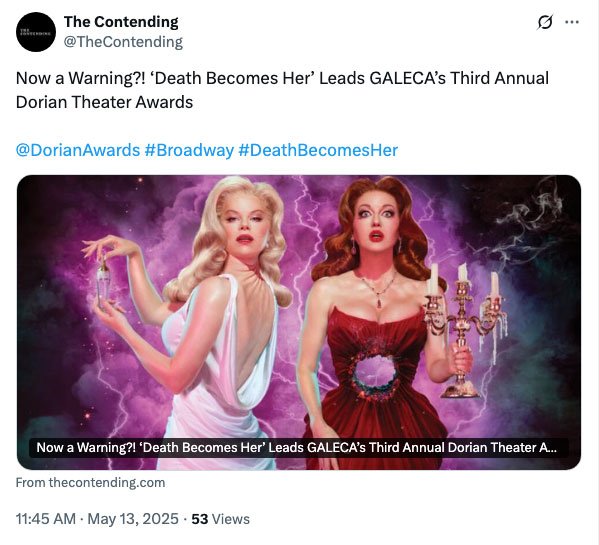599x545 pixels.
Task: Open The Contending display name profile link
Action: [x=121, y=22]
